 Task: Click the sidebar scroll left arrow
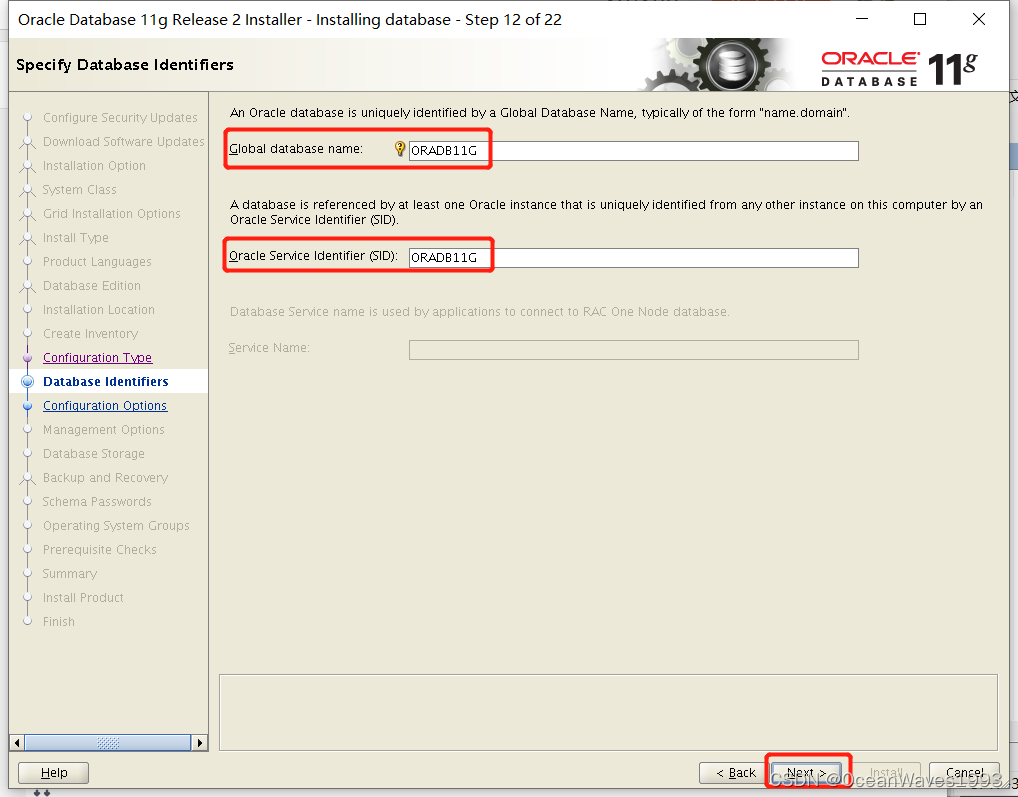point(17,742)
